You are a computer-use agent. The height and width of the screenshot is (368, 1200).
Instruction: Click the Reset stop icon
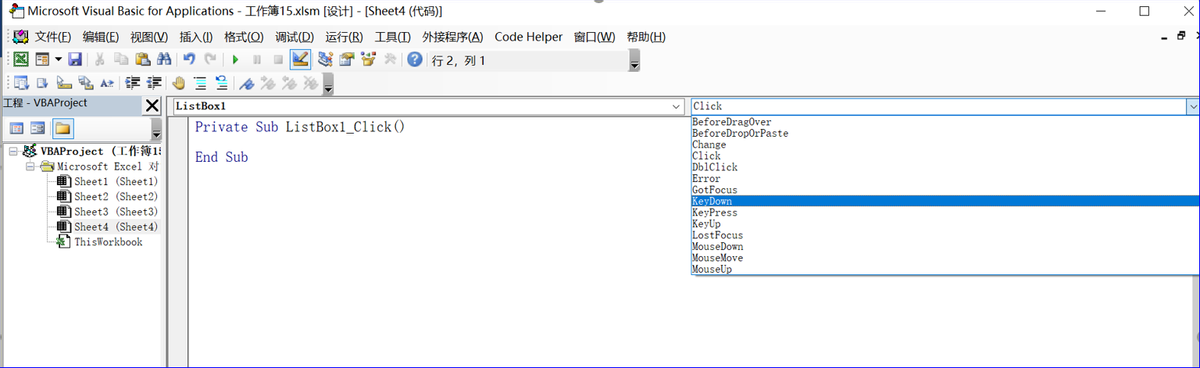[278, 60]
